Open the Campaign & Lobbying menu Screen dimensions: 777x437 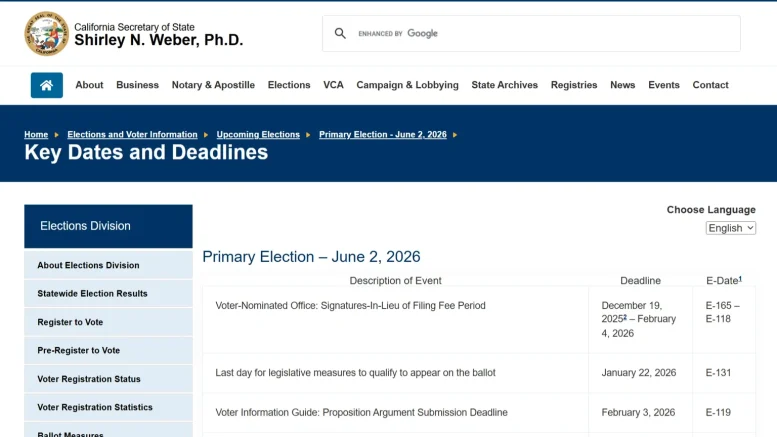click(x=407, y=85)
